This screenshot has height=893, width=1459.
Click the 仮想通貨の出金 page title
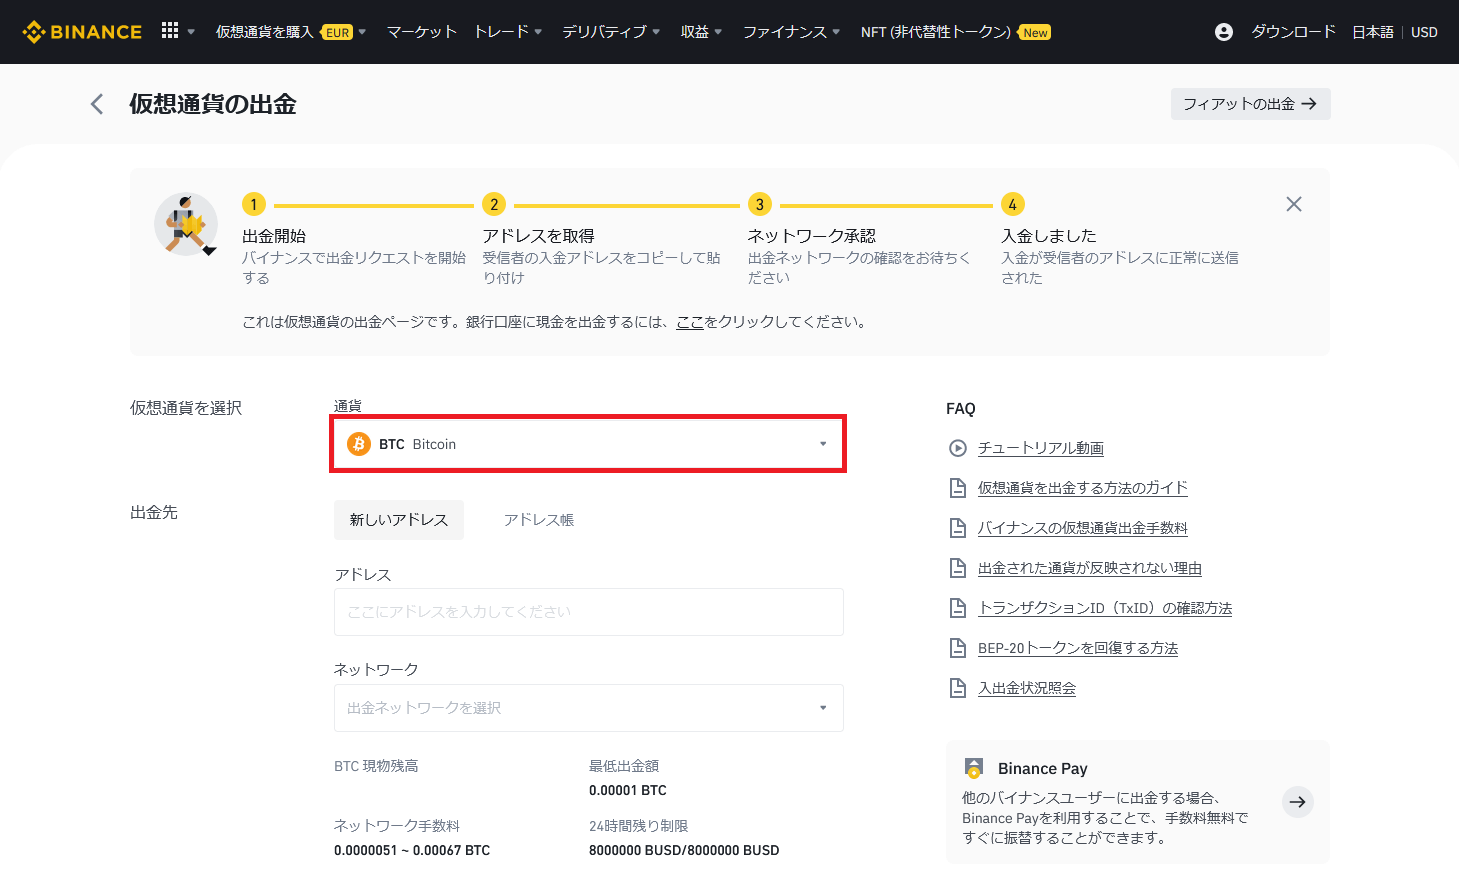(x=213, y=104)
